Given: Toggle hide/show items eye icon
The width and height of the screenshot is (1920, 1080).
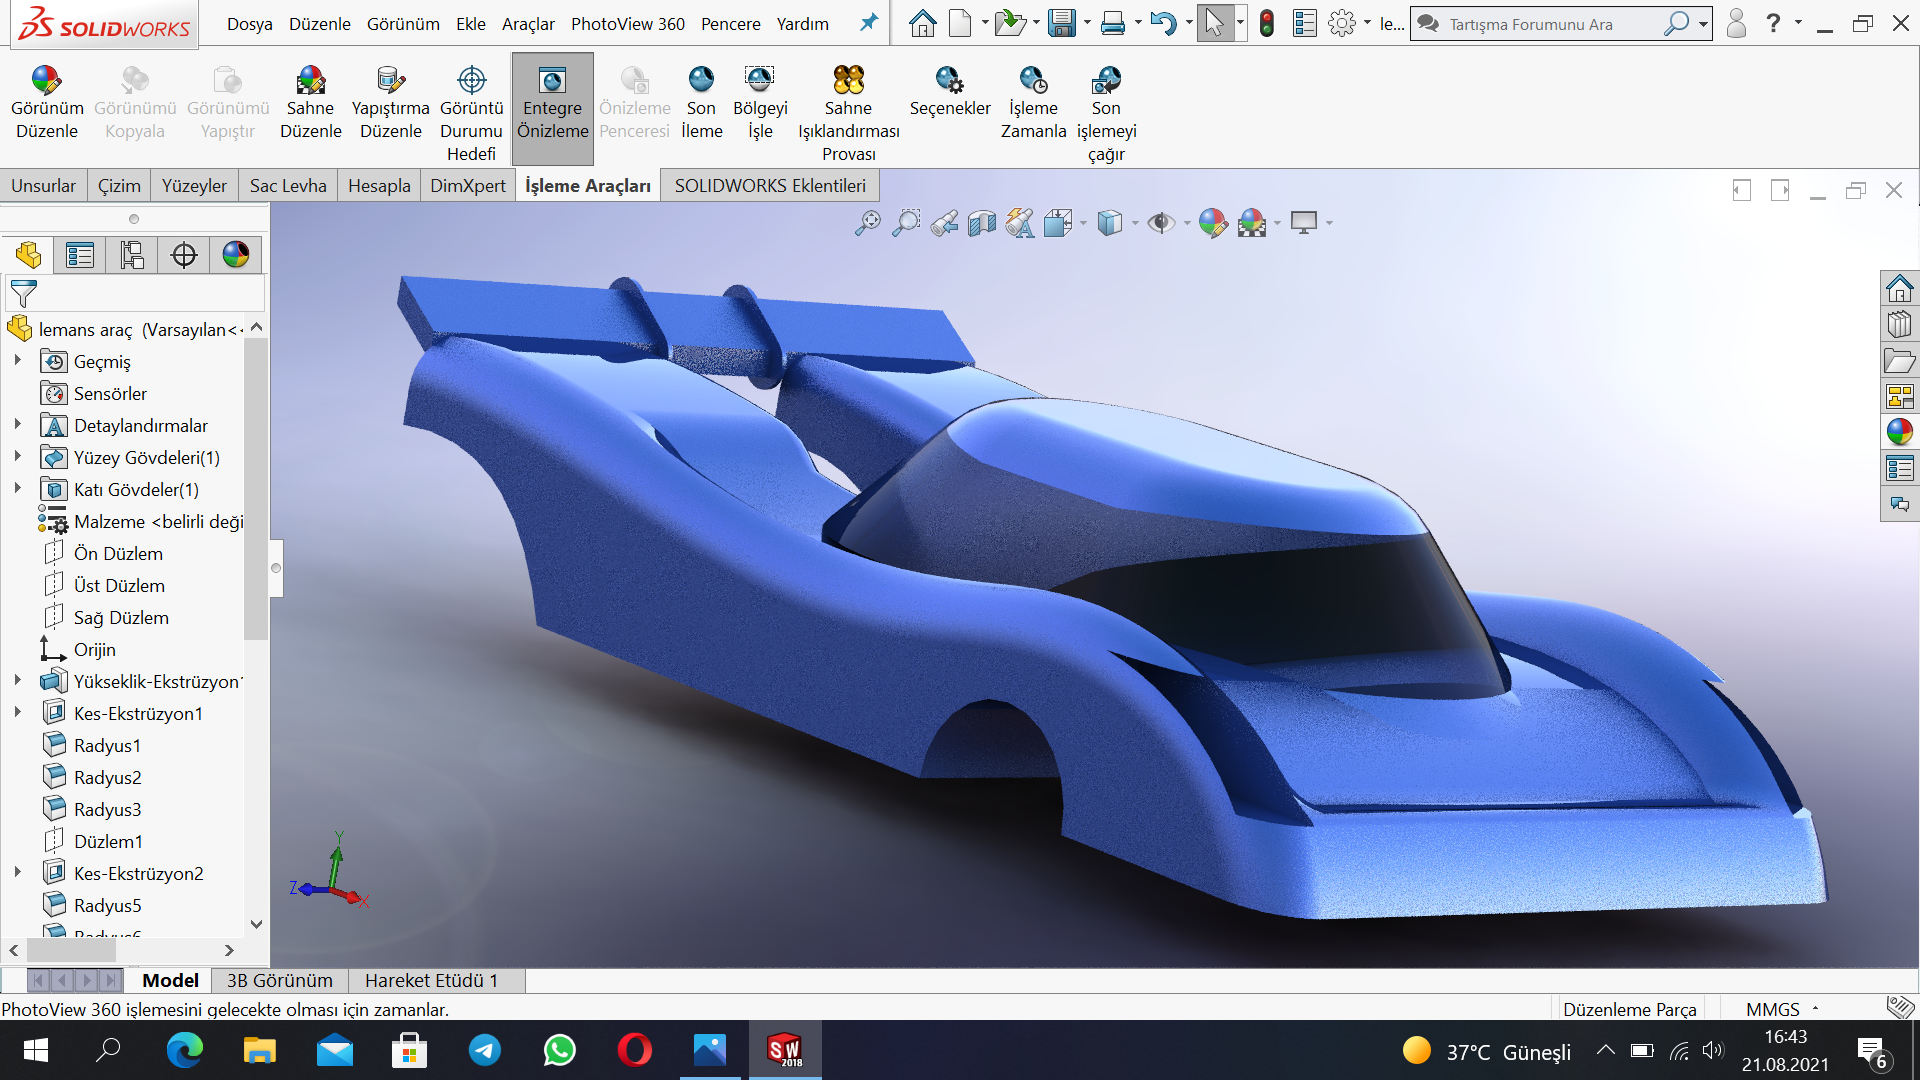Looking at the screenshot, I should point(1160,223).
